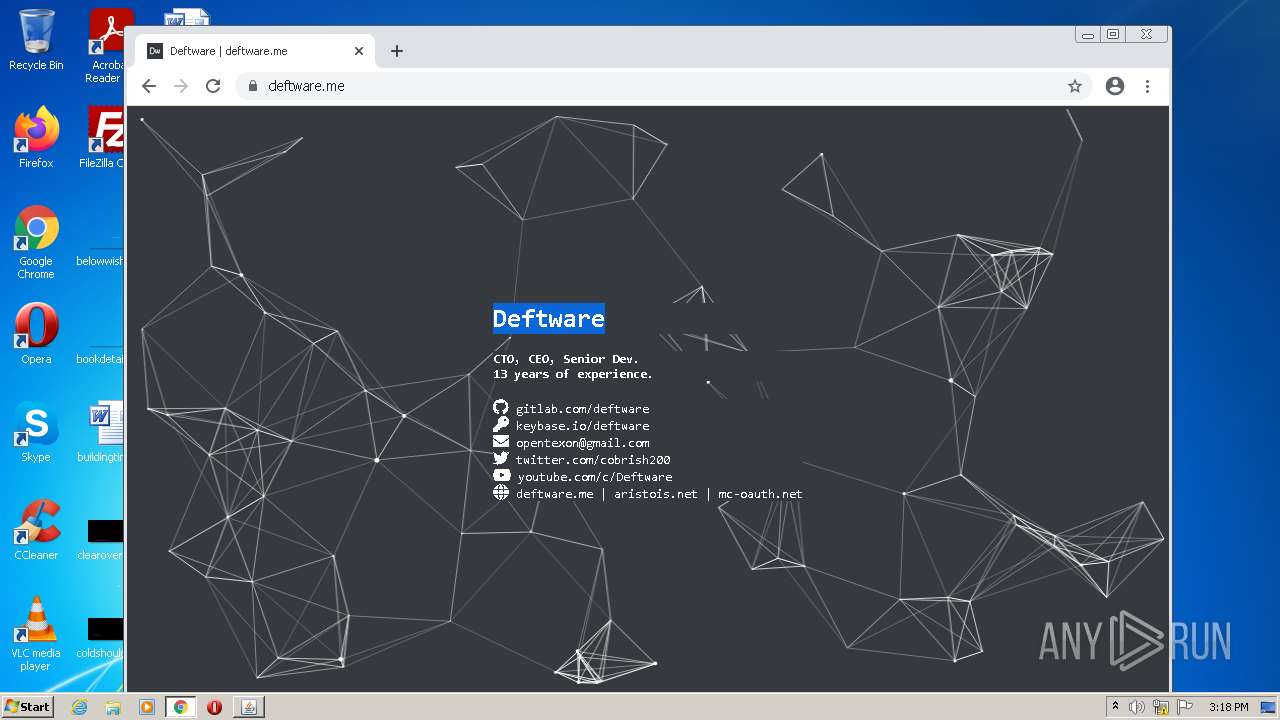The width and height of the screenshot is (1280, 720).
Task: Launch Opera from the desktop
Action: click(36, 334)
